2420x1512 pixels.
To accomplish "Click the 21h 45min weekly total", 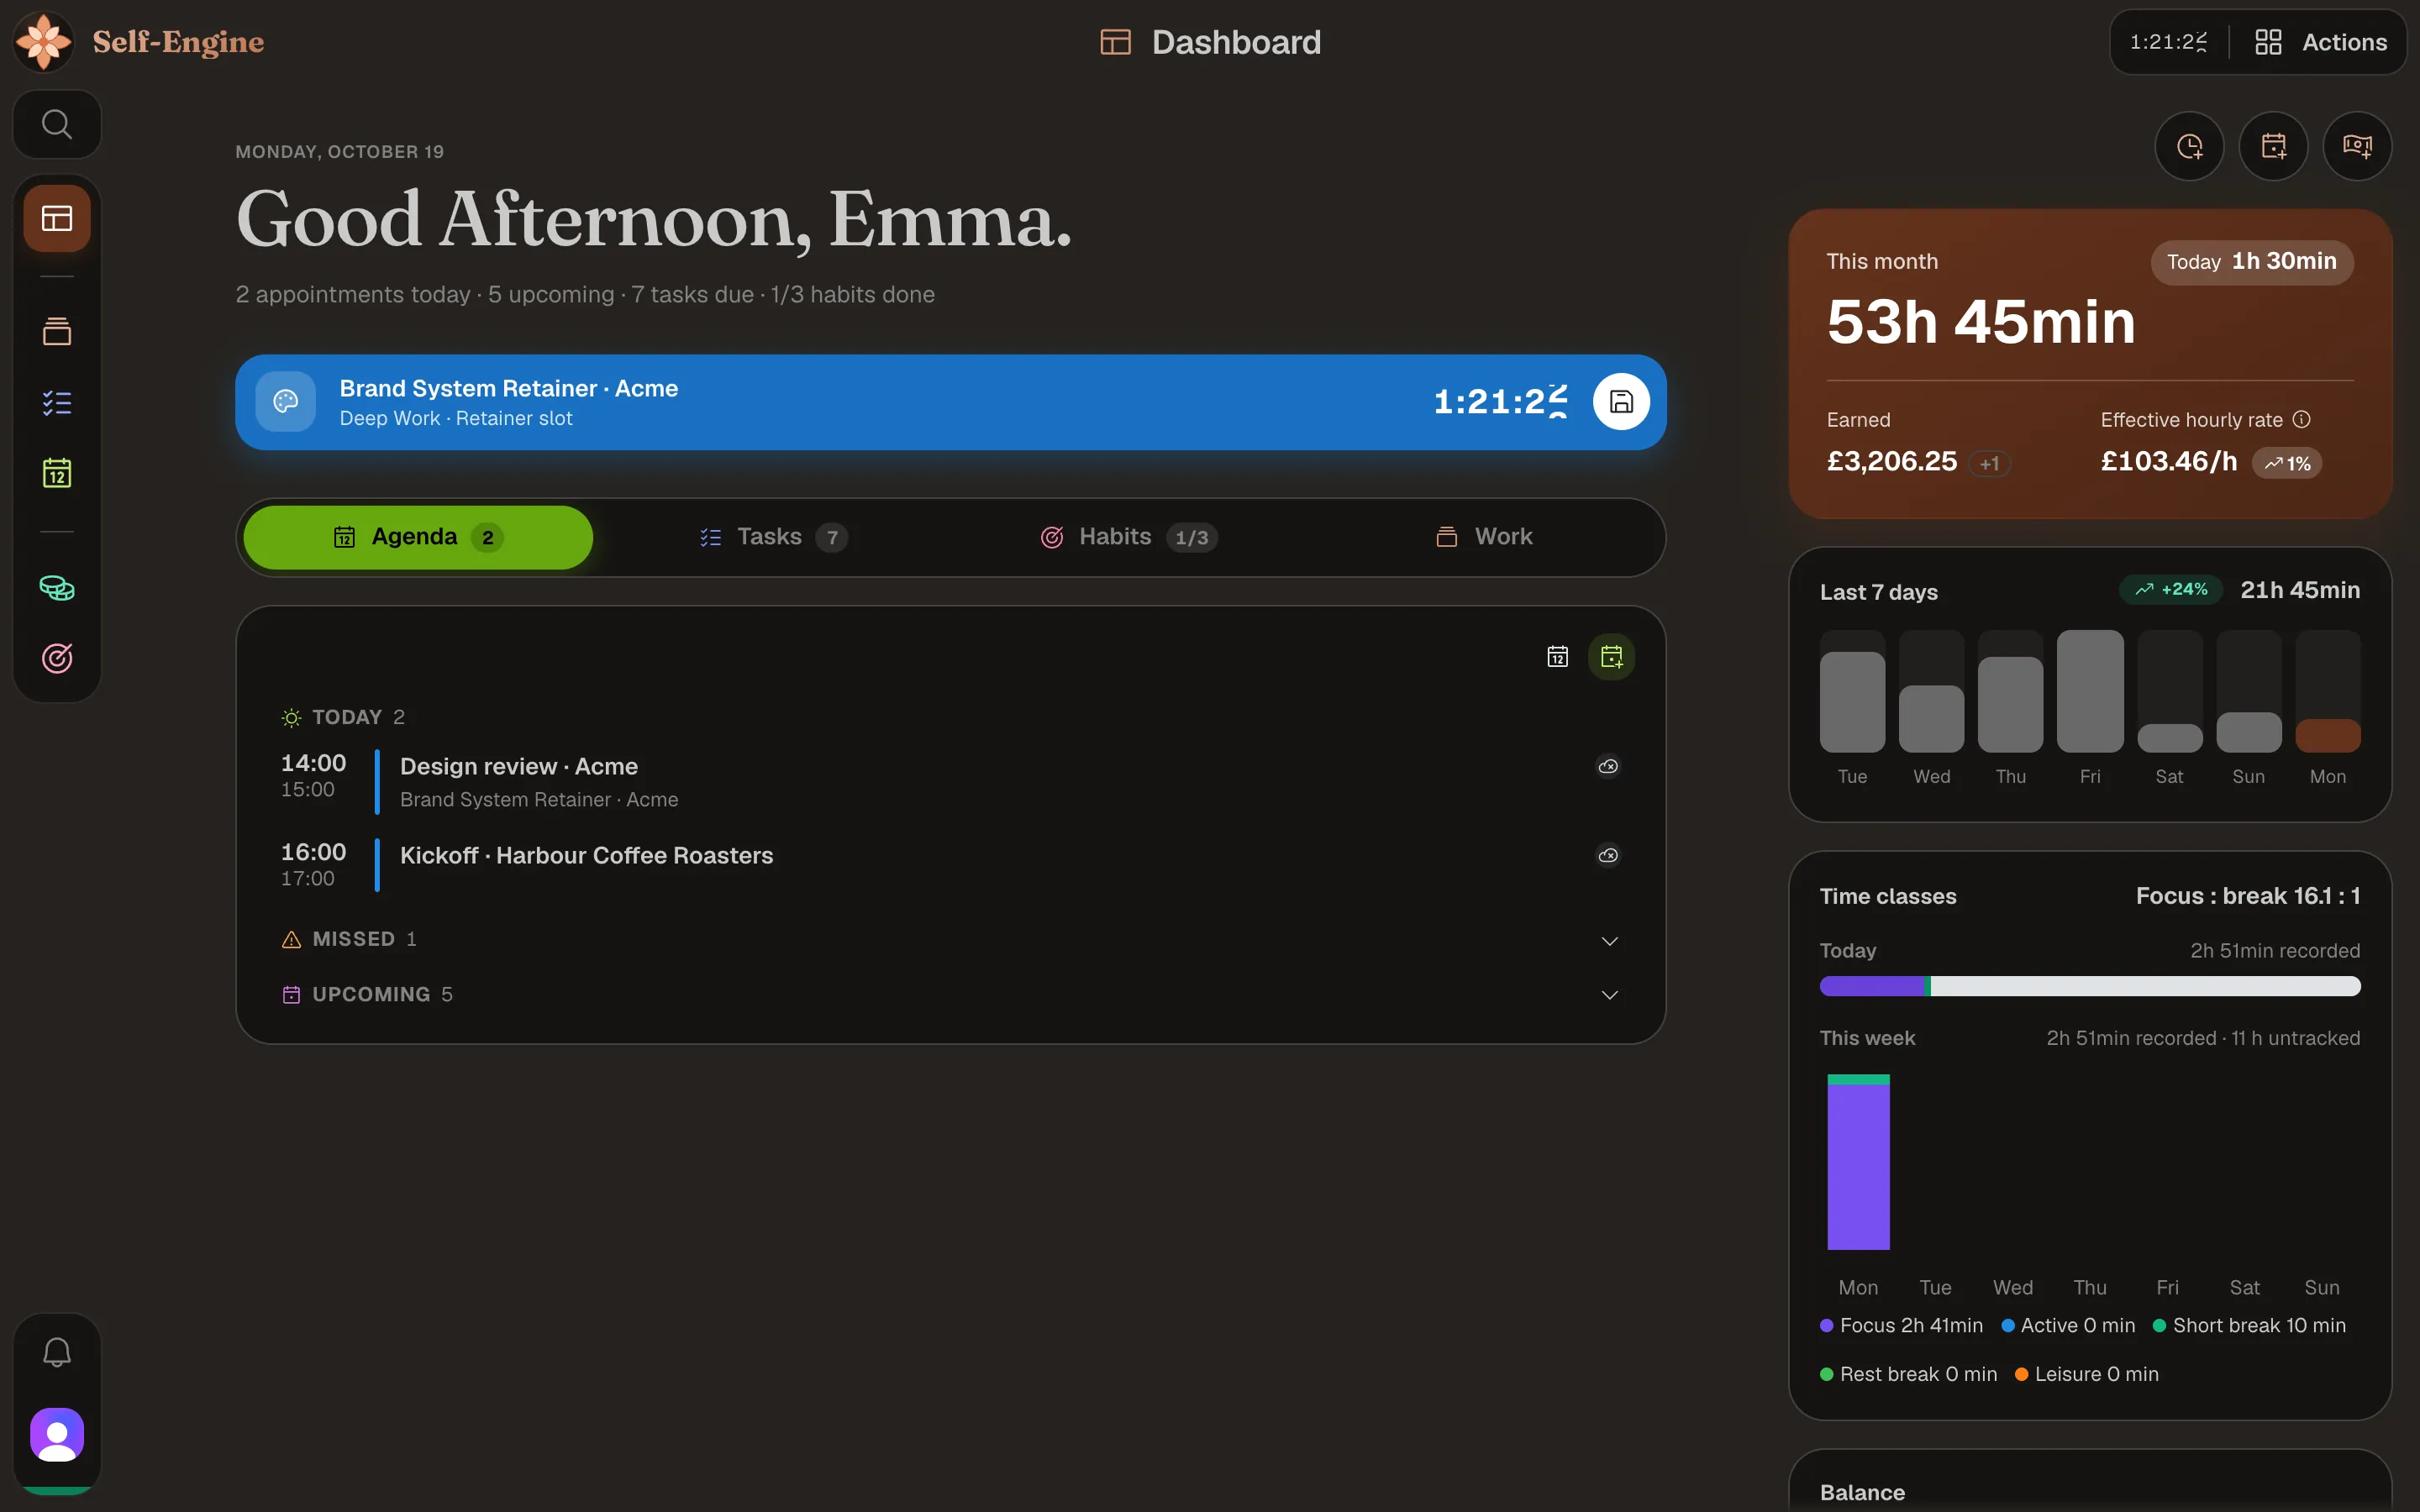I will coord(2300,590).
